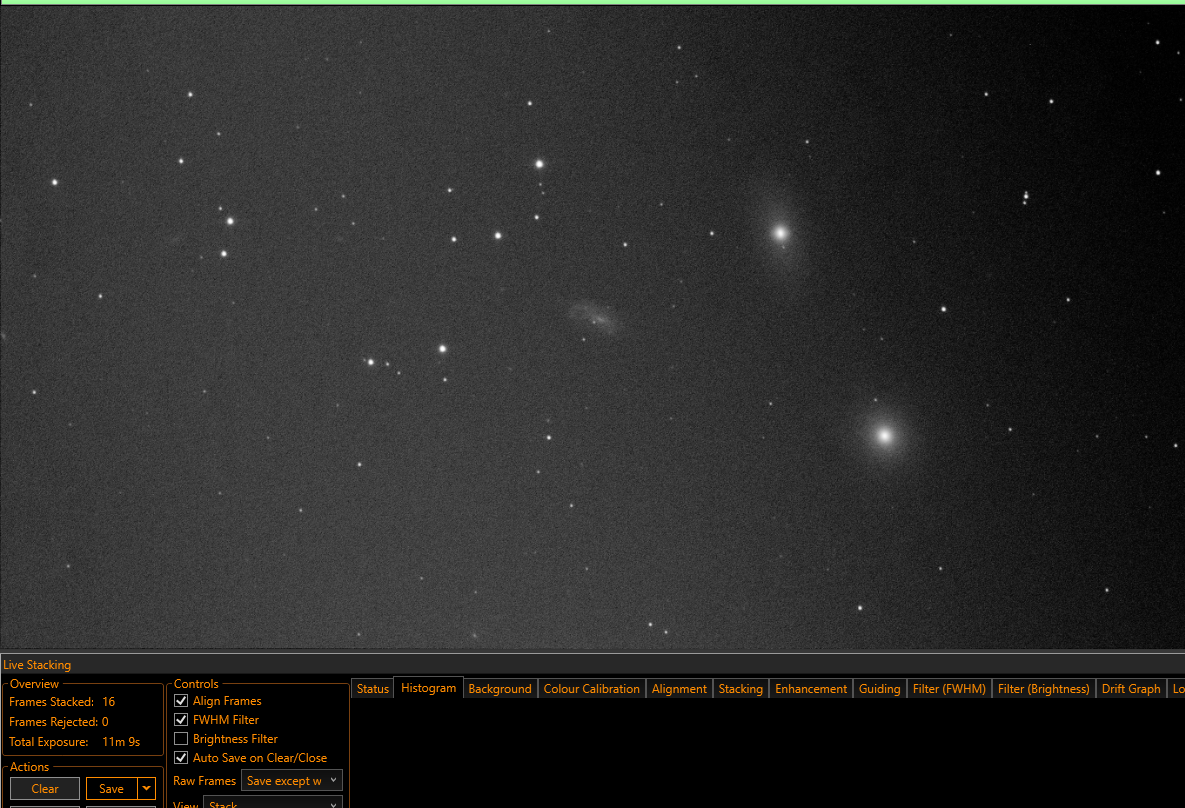Viewport: 1185px width, 808px height.
Task: Click the Total Exposure 11m 9s value
Action: 121,741
